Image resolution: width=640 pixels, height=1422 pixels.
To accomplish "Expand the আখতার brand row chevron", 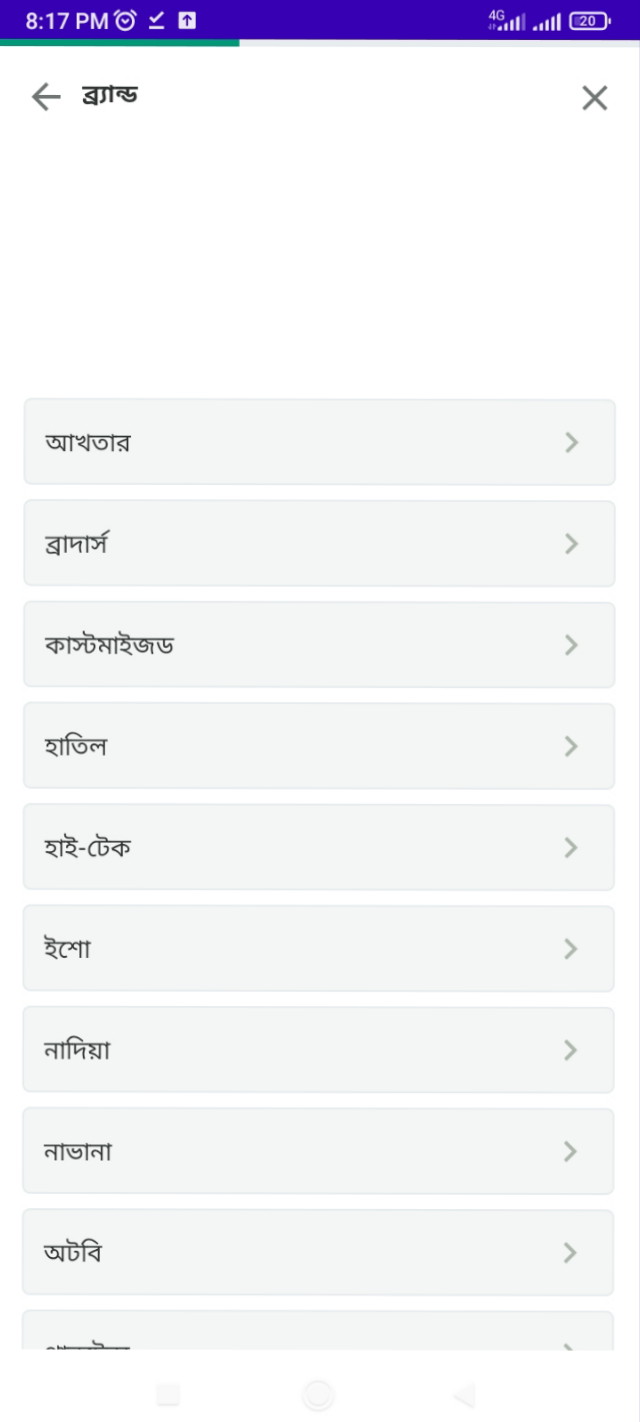I will click(x=571, y=442).
